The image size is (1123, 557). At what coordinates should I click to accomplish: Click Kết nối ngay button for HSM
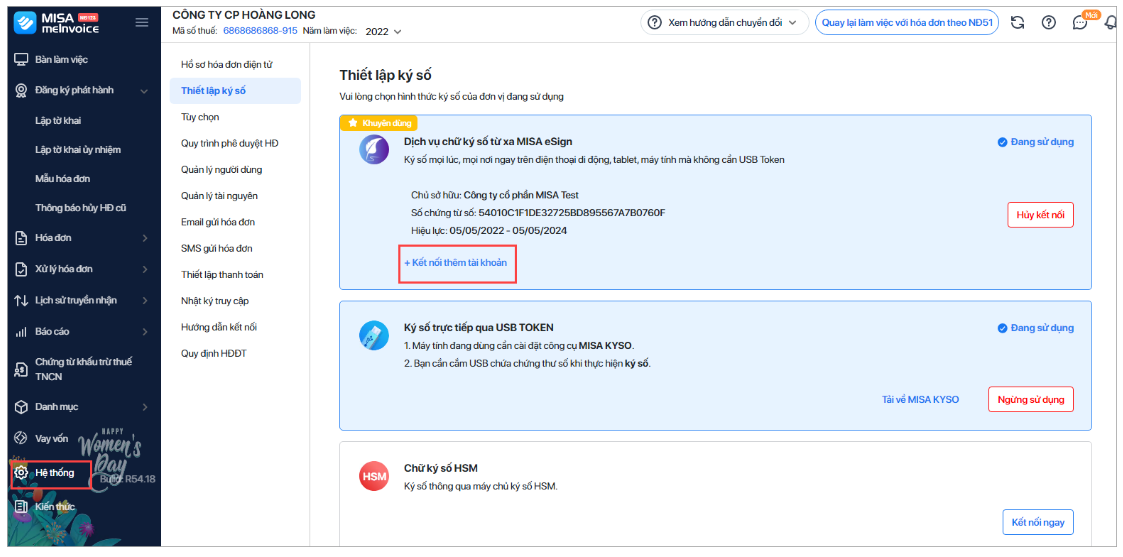pos(1038,522)
